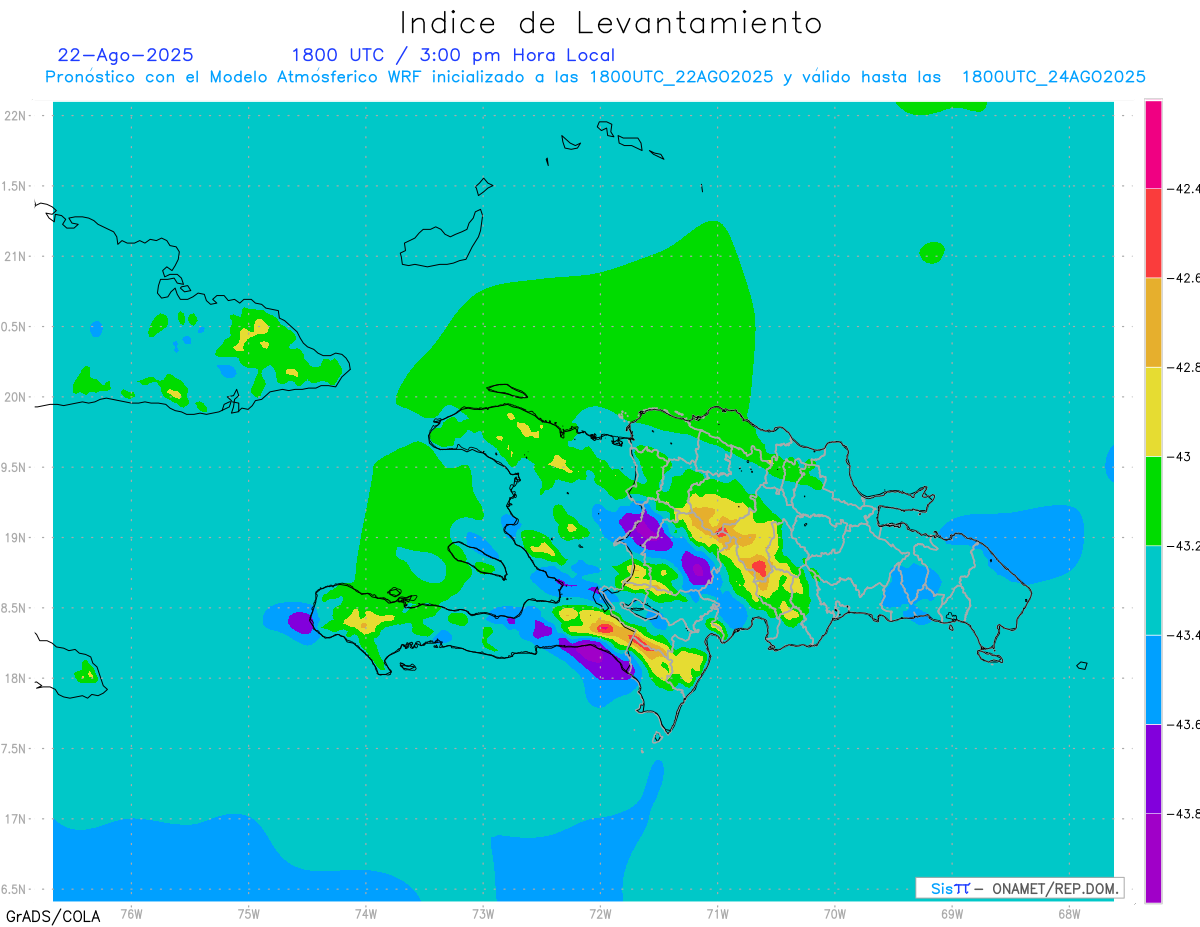Click the "73W" longitude label
1200x927 pixels.
click(x=483, y=913)
